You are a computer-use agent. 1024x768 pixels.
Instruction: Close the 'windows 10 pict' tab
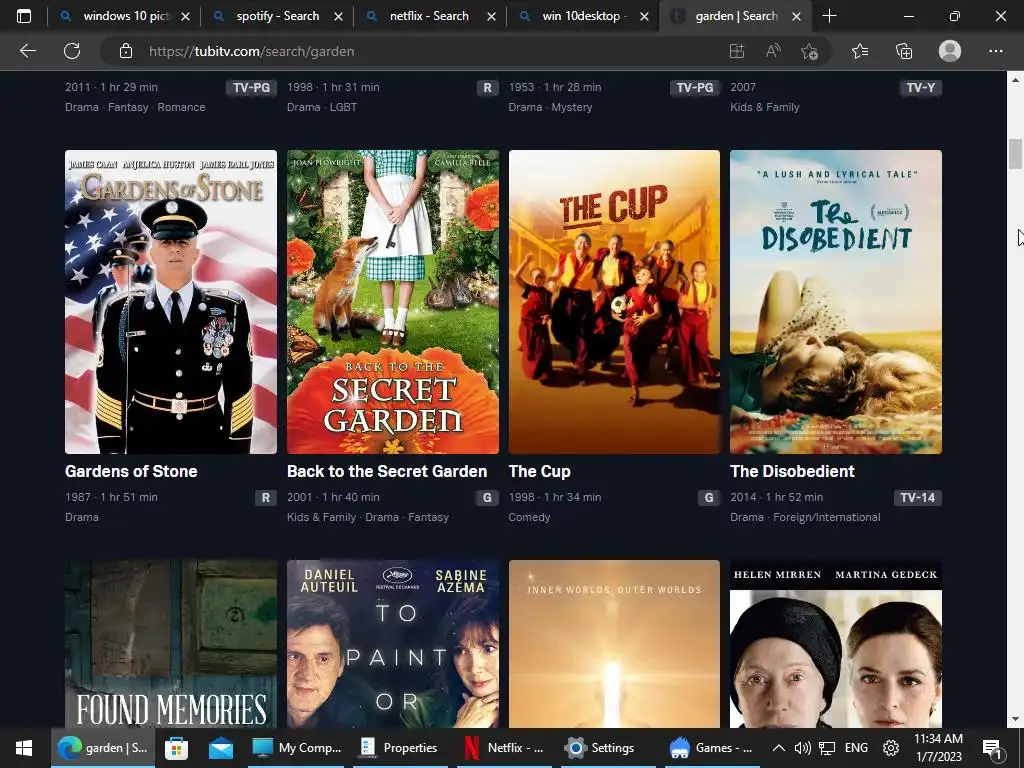pos(185,16)
